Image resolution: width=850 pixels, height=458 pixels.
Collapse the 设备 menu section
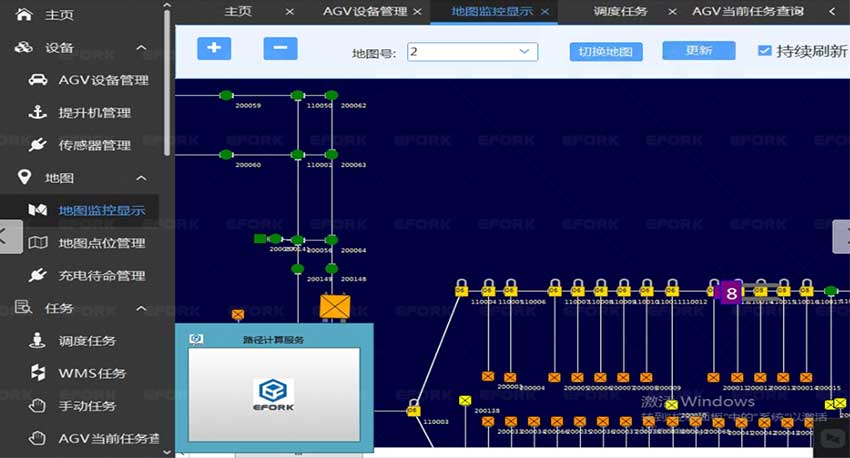point(141,48)
